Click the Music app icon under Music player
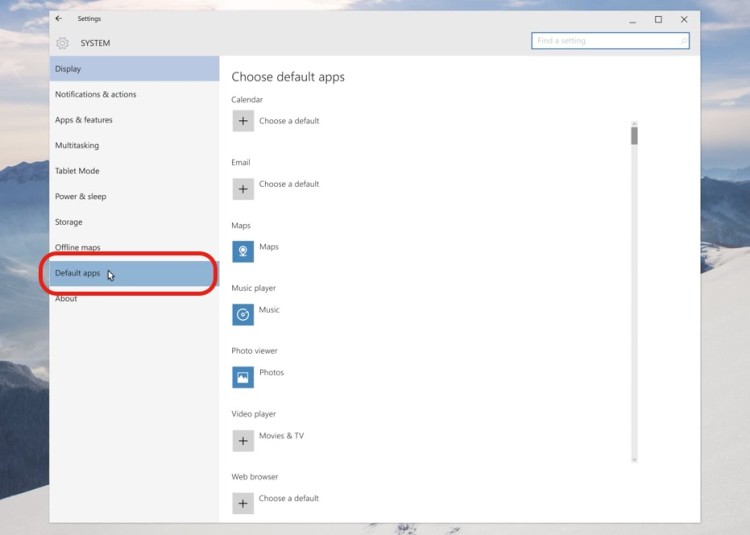The width and height of the screenshot is (750, 535). (243, 315)
